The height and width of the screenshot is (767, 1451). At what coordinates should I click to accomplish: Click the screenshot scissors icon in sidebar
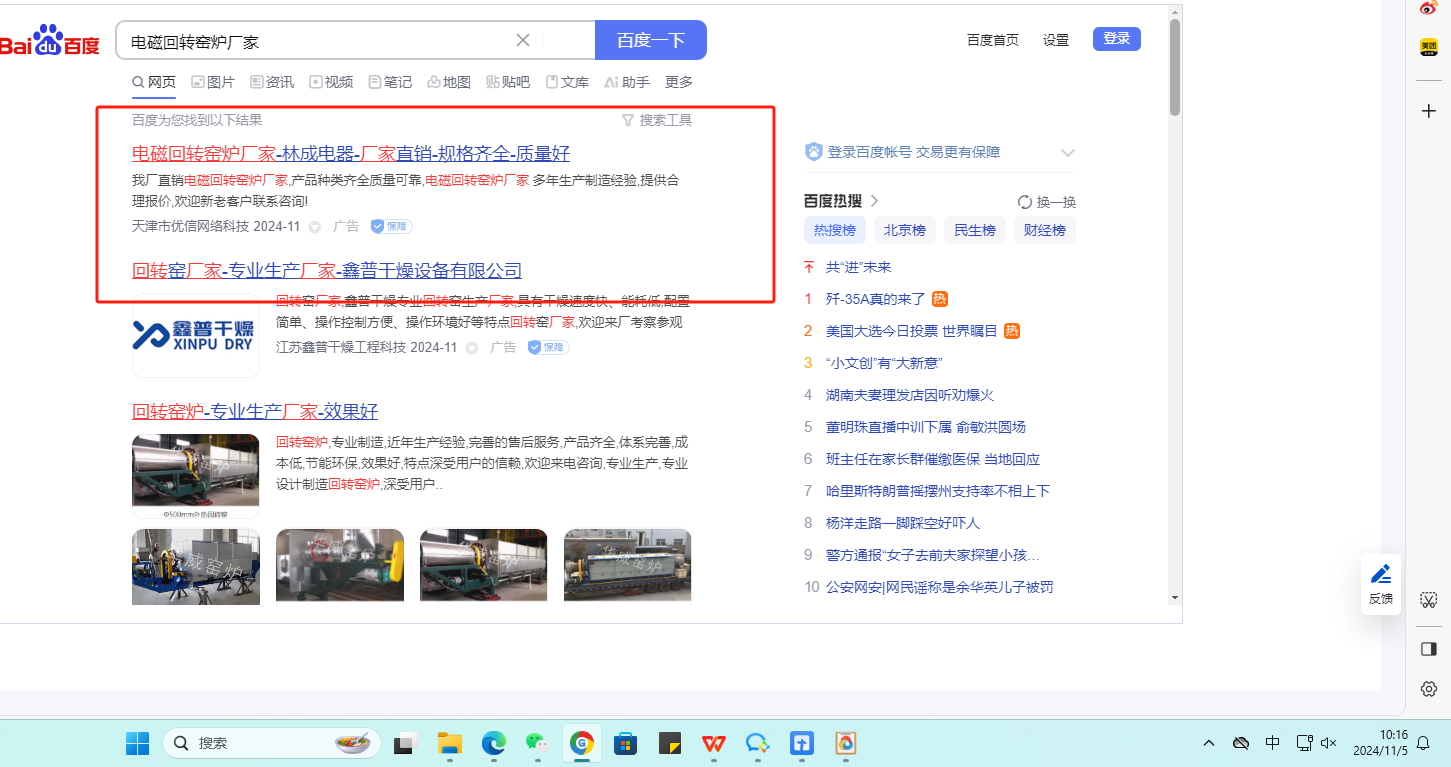pos(1429,600)
